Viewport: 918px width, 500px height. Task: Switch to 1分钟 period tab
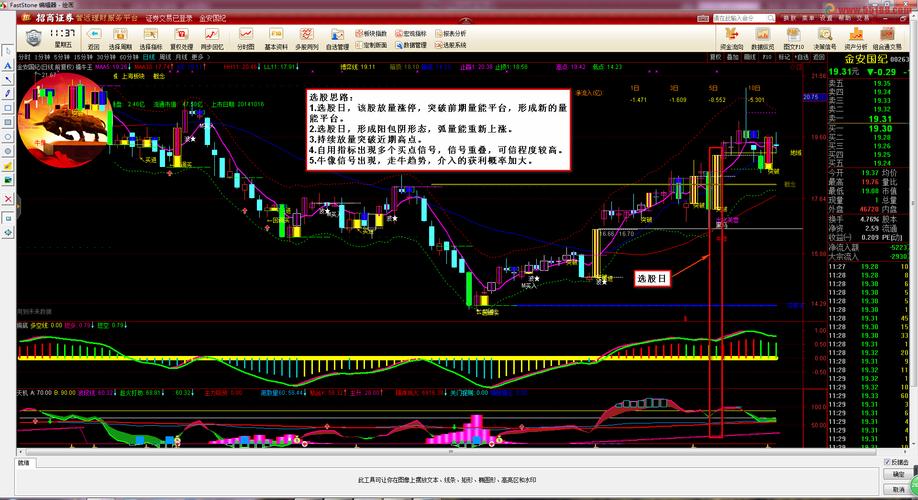(42, 57)
